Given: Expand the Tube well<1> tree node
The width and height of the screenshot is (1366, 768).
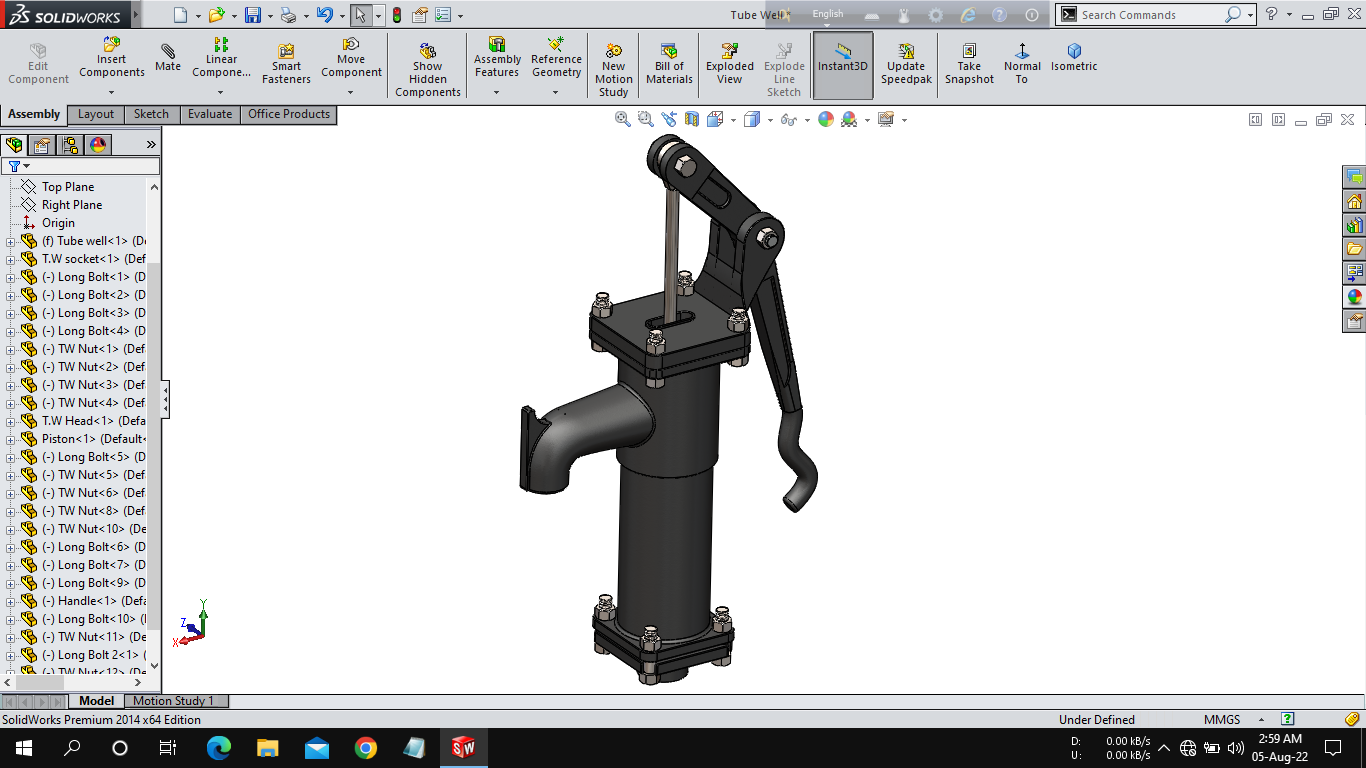Looking at the screenshot, I should 11,241.
